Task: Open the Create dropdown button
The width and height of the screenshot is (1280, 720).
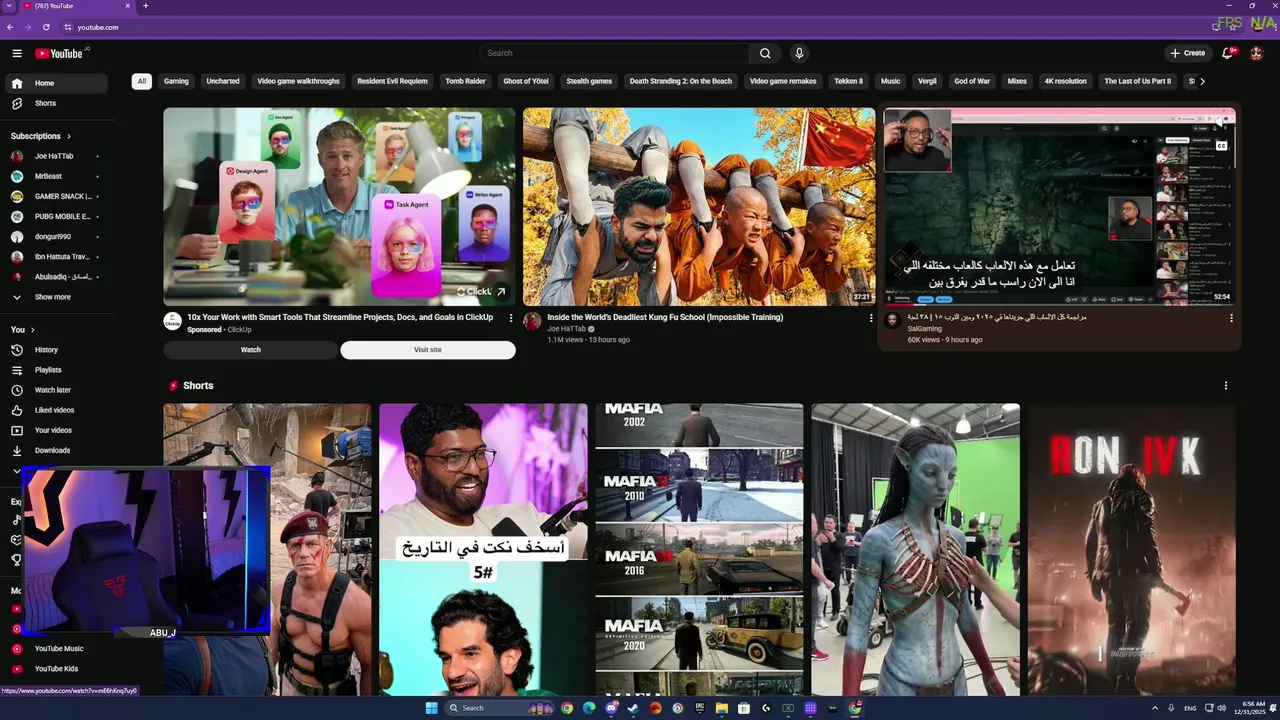Action: coord(1187,53)
